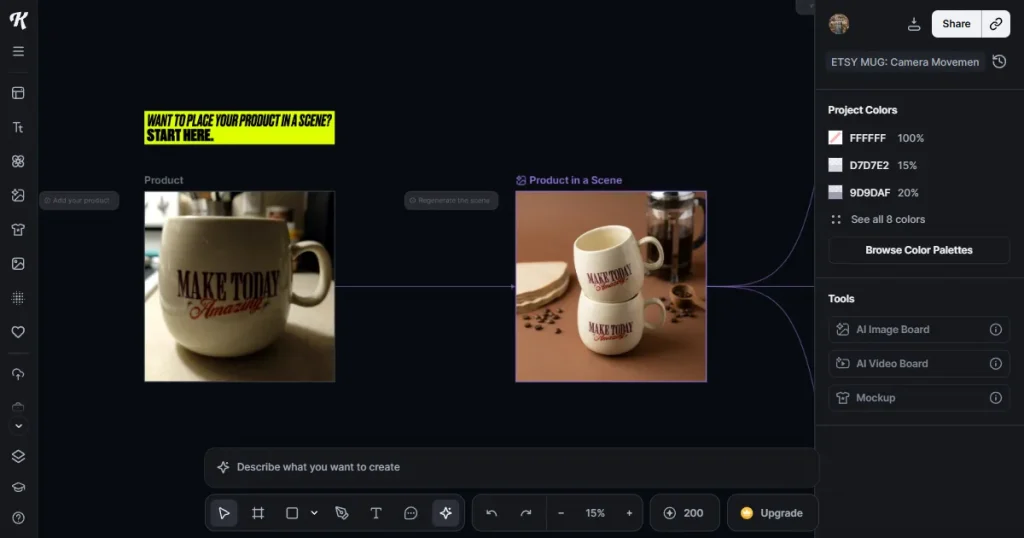Click the Upgrade button
This screenshot has height=538, width=1024.
click(x=772, y=513)
